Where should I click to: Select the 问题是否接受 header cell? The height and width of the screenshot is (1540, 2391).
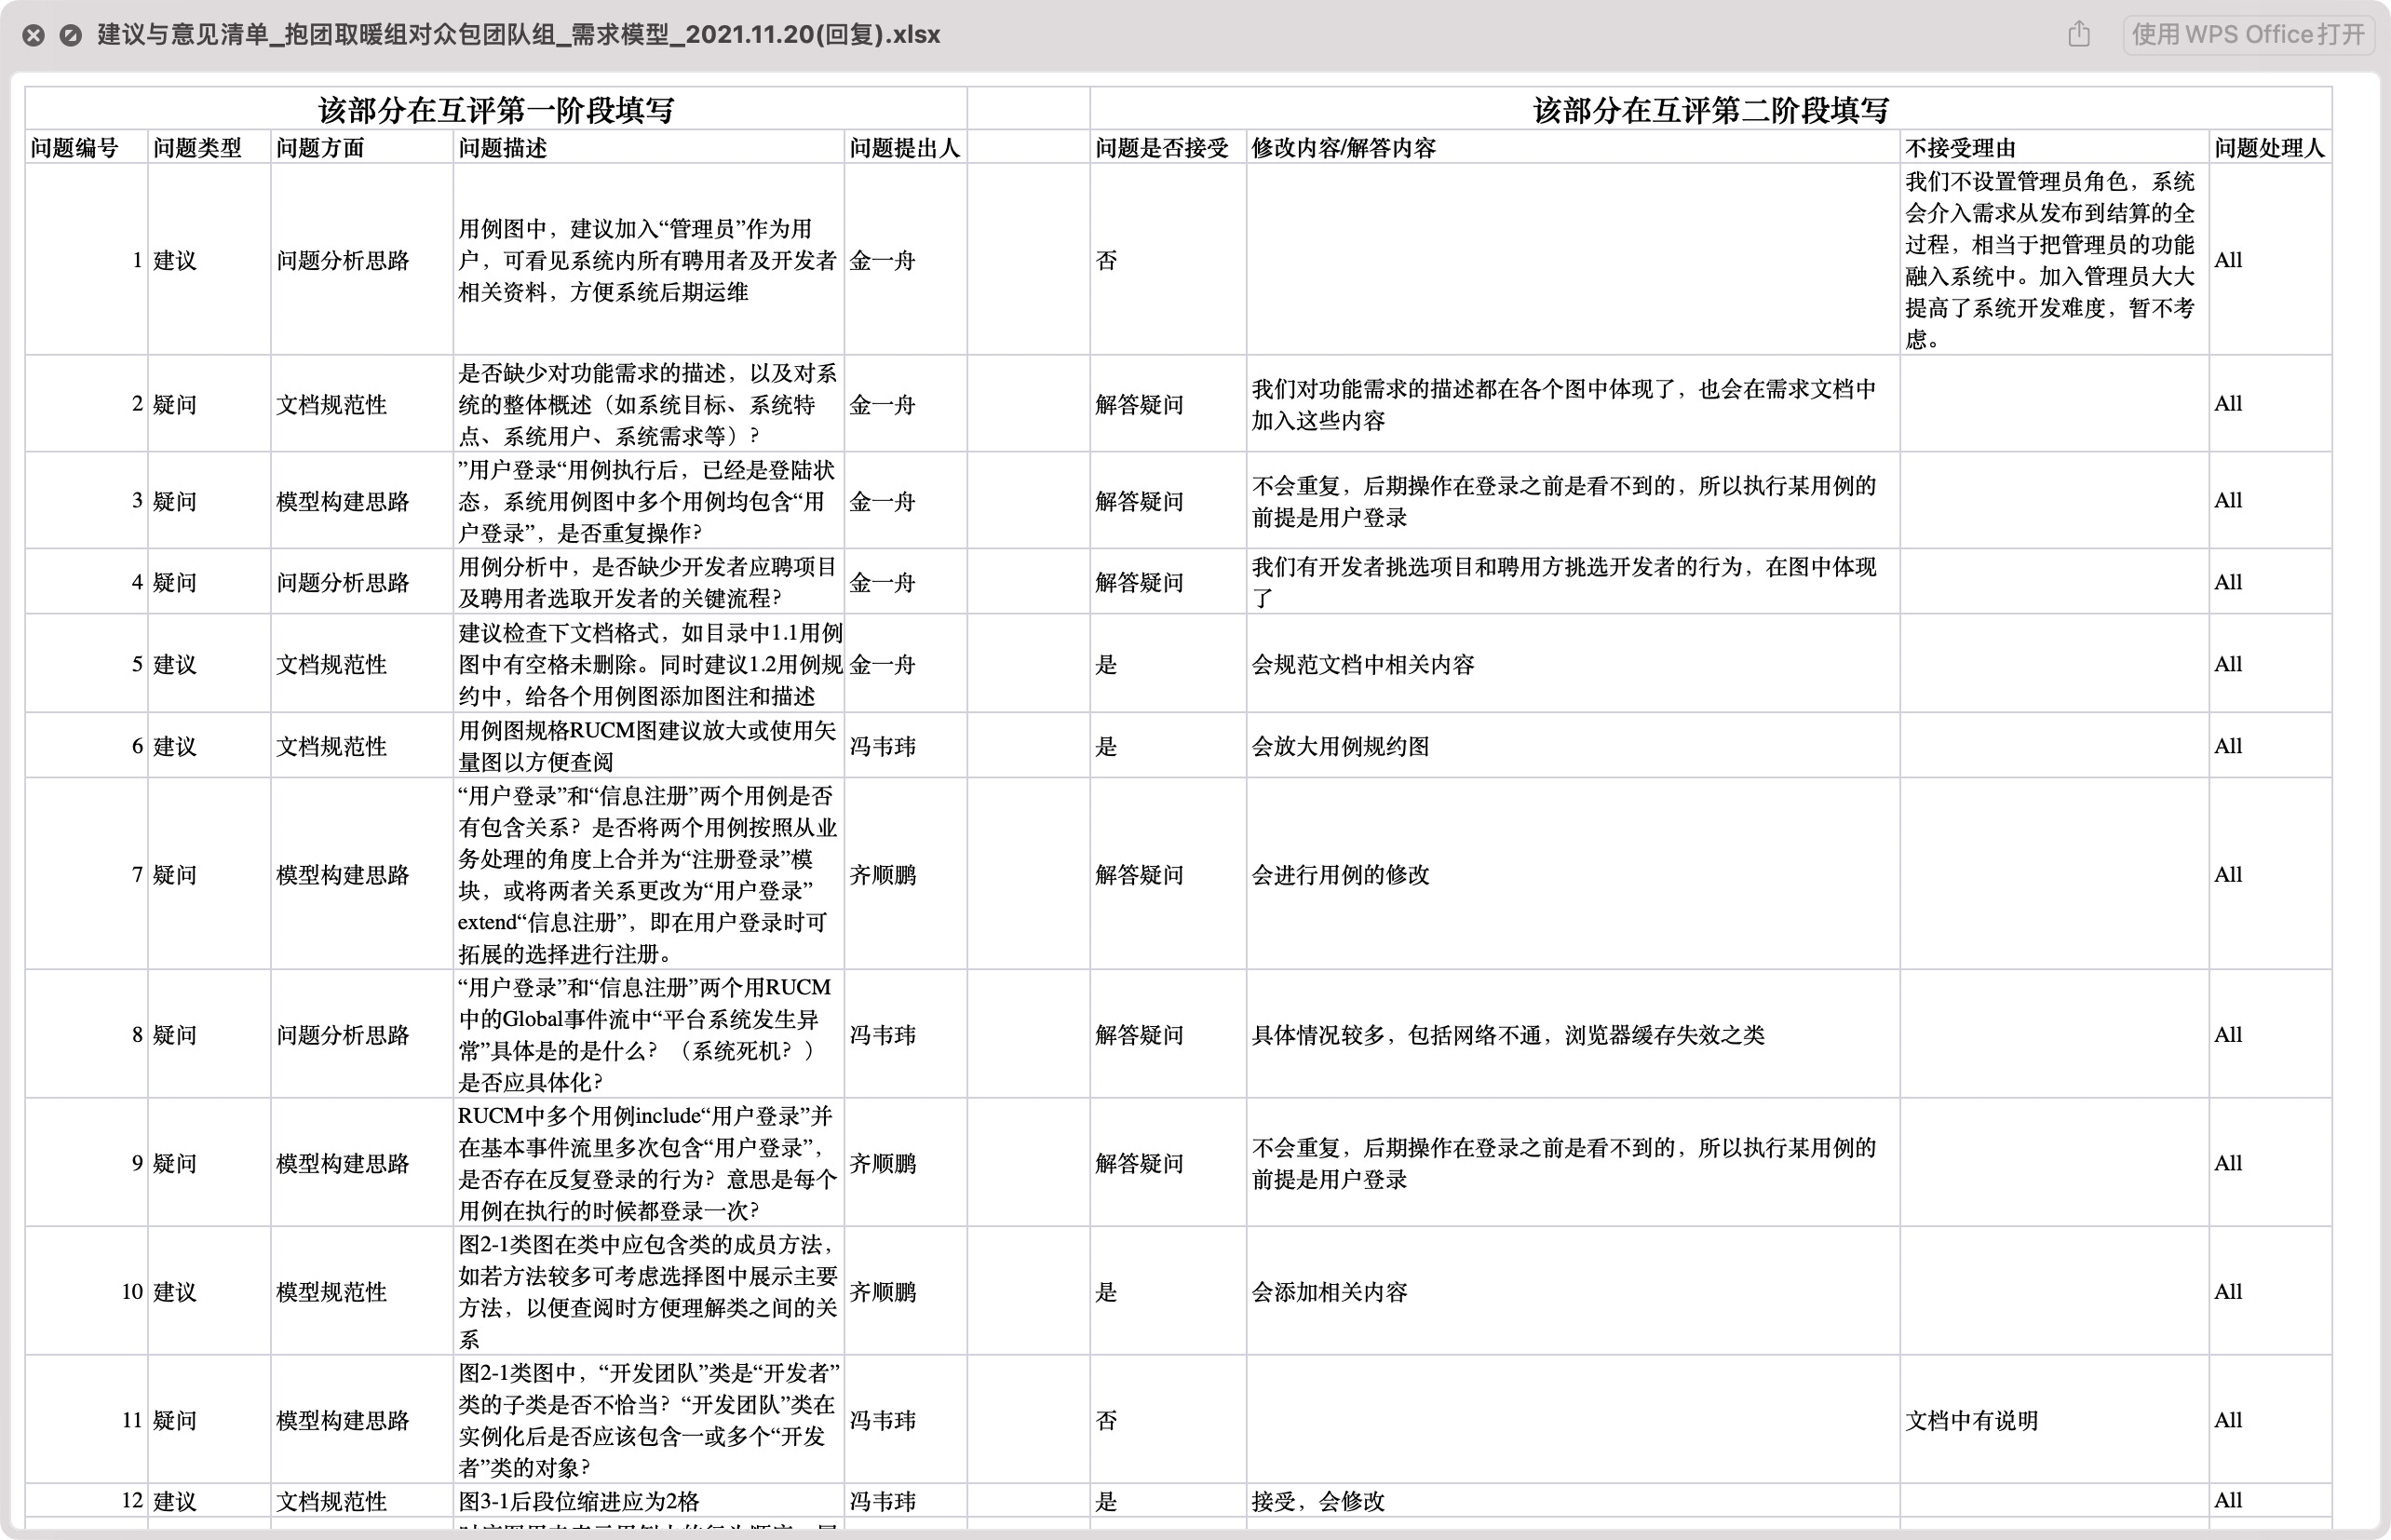tap(1161, 148)
